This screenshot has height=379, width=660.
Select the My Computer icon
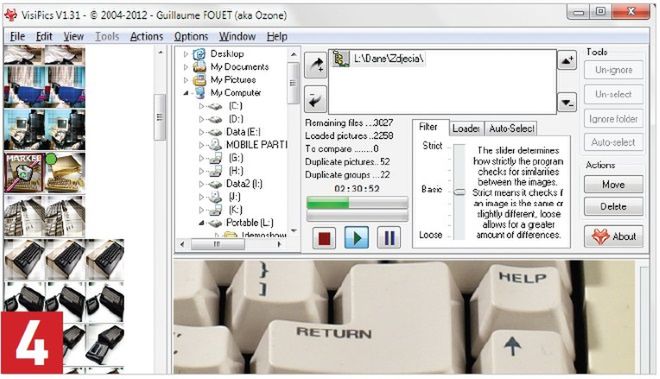(x=200, y=93)
